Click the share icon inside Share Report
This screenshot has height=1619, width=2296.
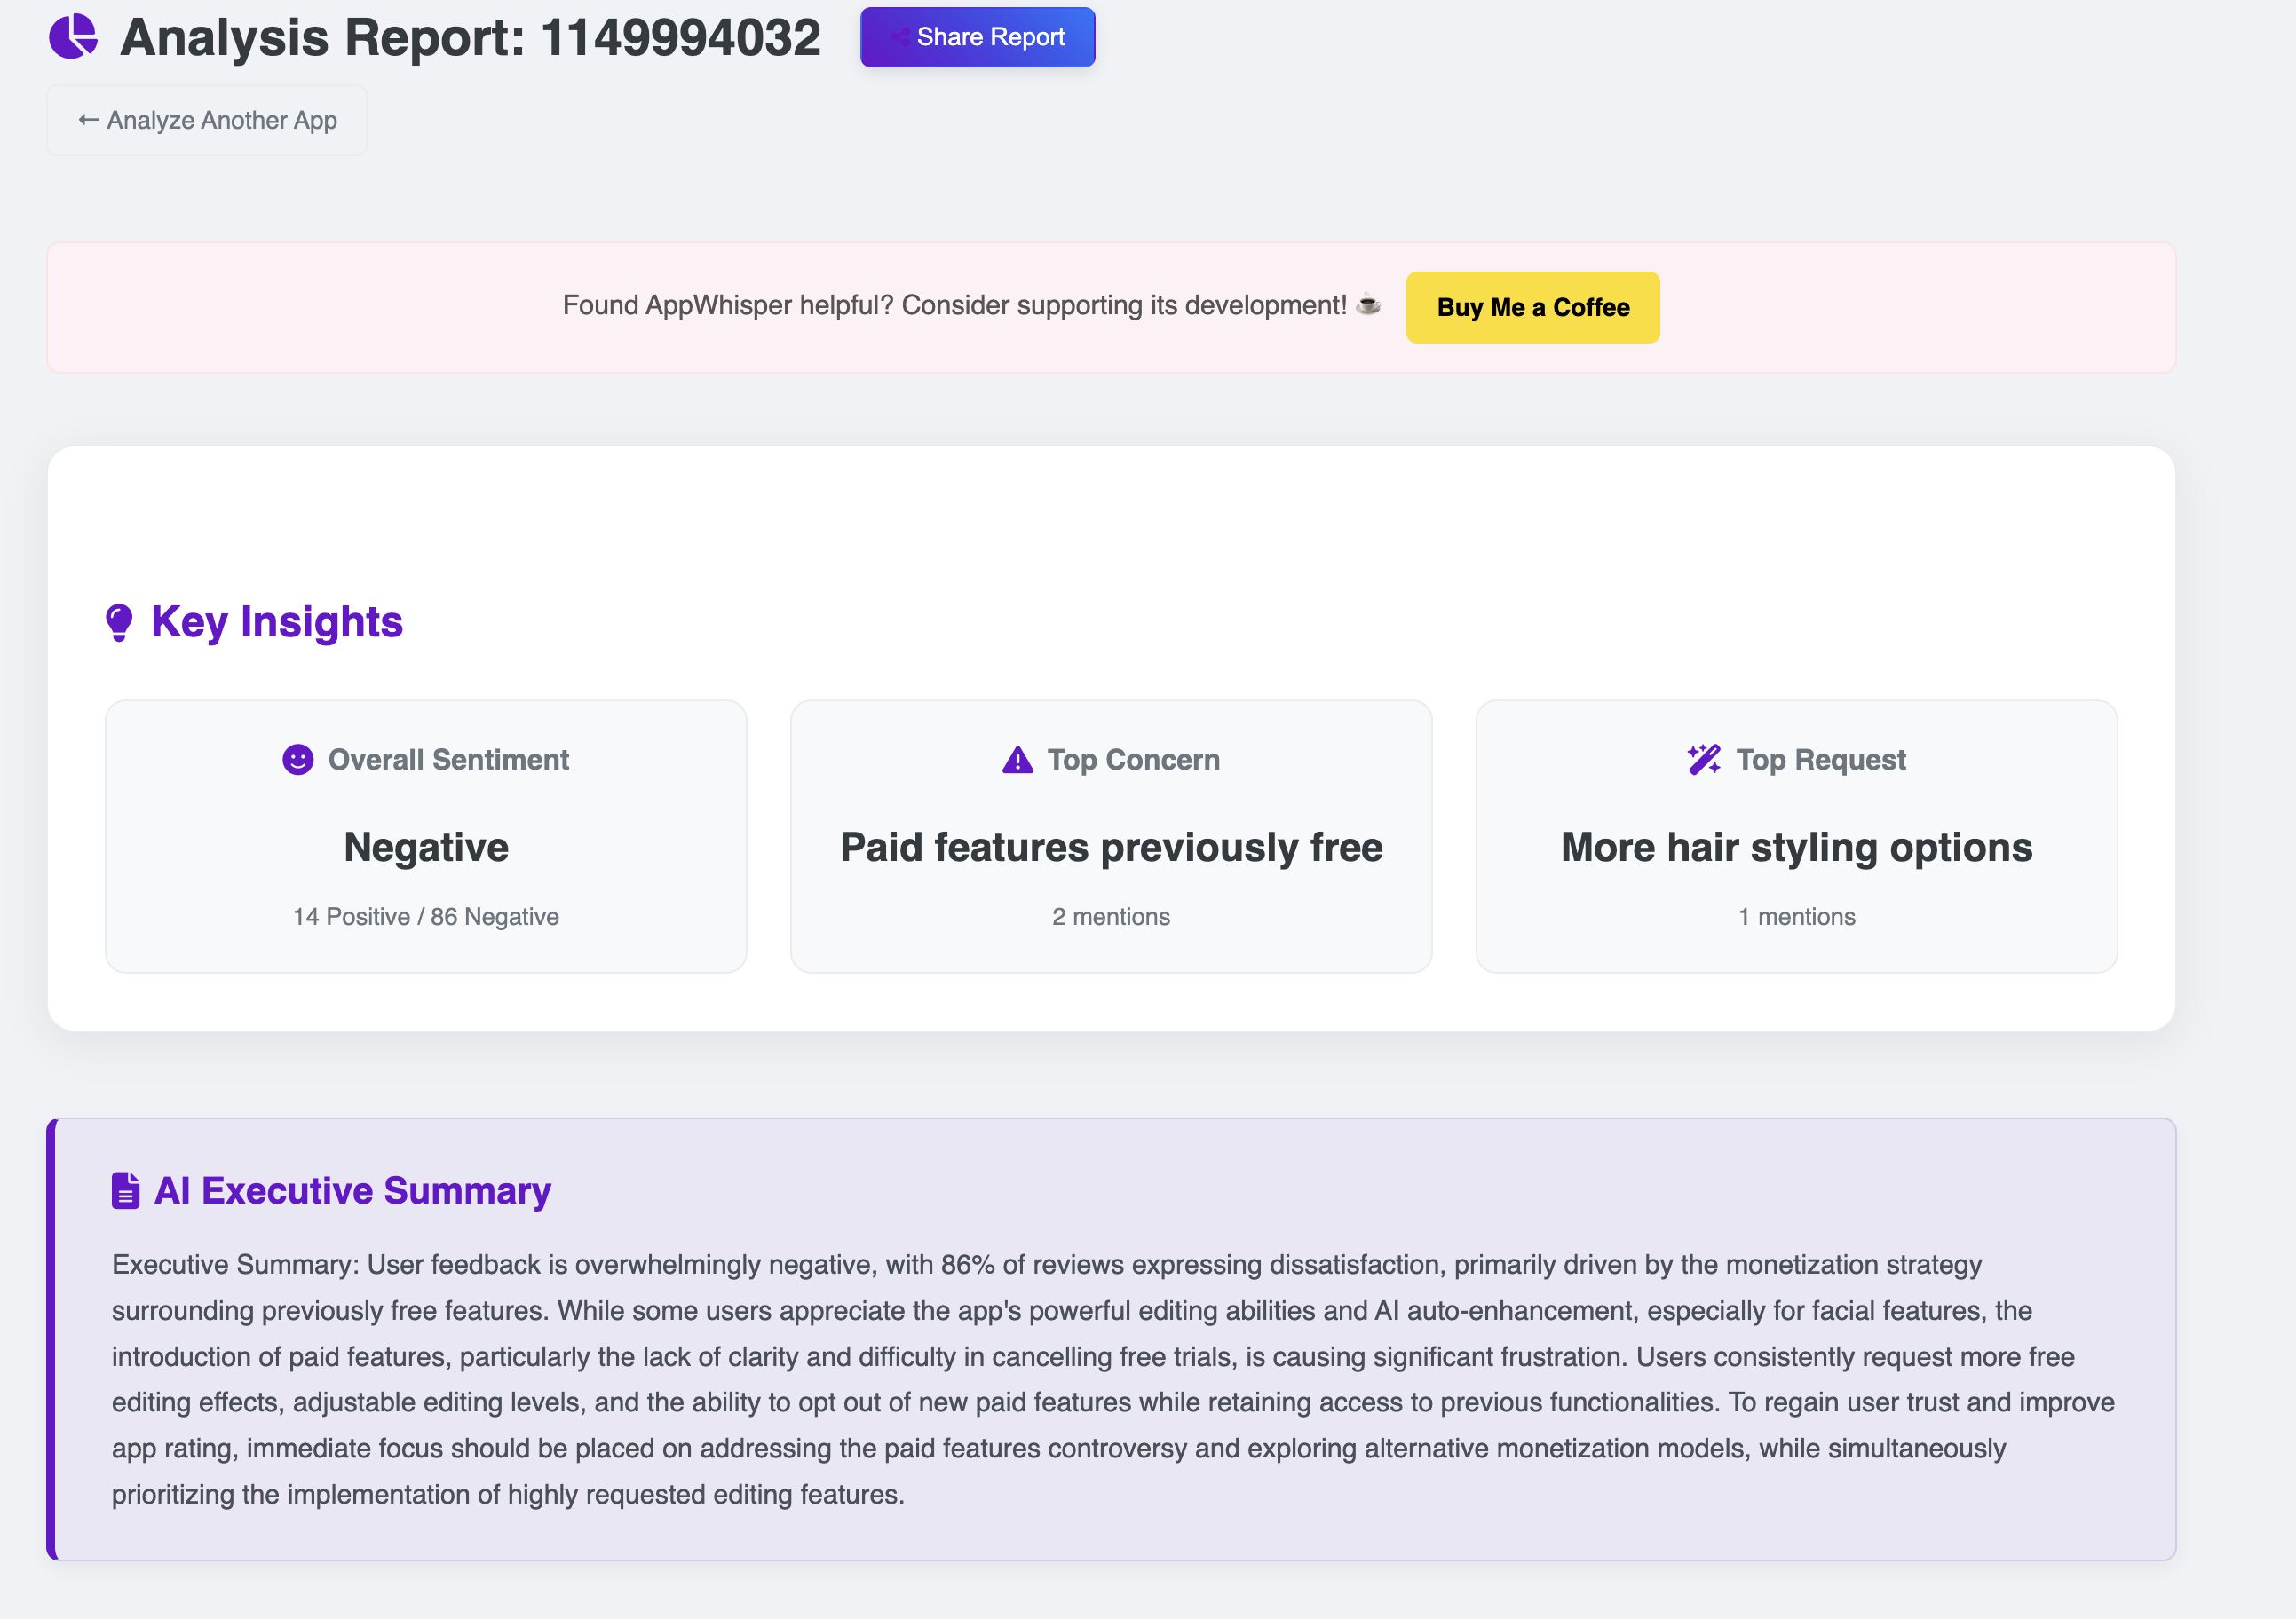tap(900, 37)
